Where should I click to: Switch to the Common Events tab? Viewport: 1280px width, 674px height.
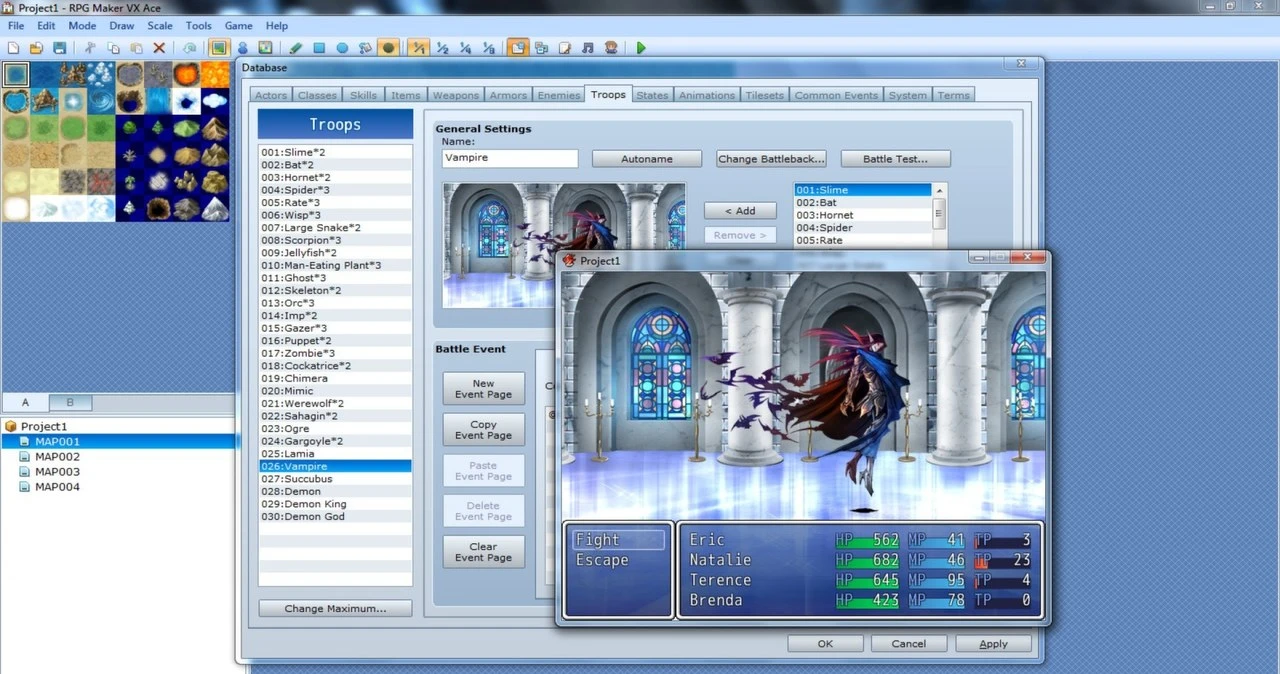(x=836, y=95)
